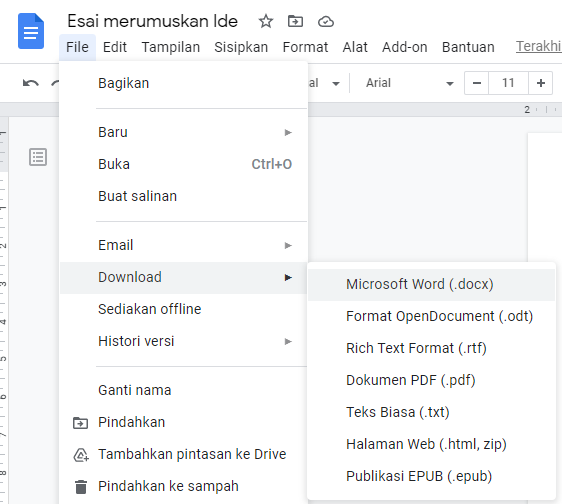Select Dokumen PDF (.pdf) option
The height and width of the screenshot is (504, 562).
coord(432,380)
